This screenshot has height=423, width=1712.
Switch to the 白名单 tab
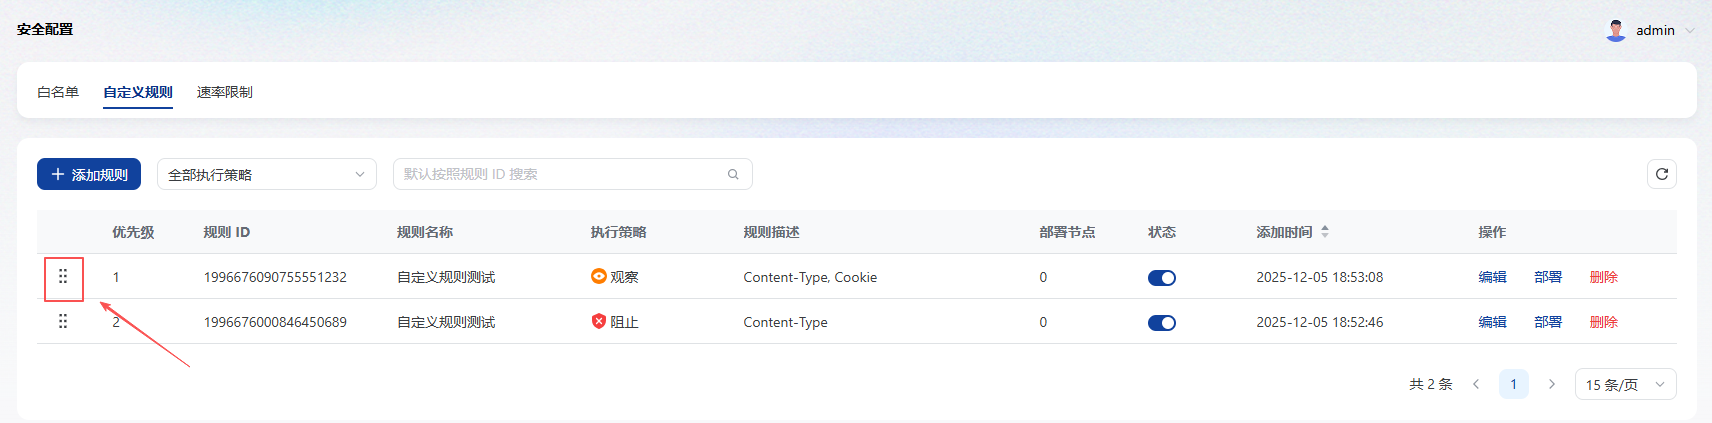(58, 92)
